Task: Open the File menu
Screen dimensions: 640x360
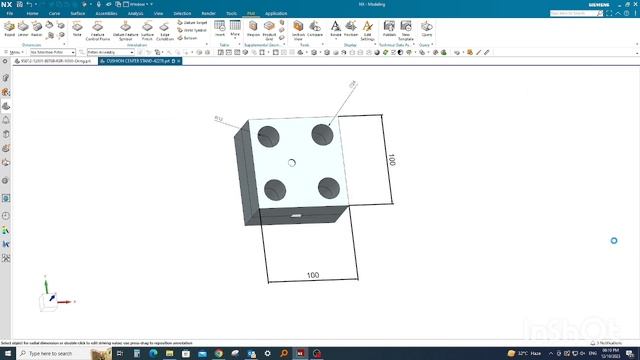Action: [x=10, y=13]
